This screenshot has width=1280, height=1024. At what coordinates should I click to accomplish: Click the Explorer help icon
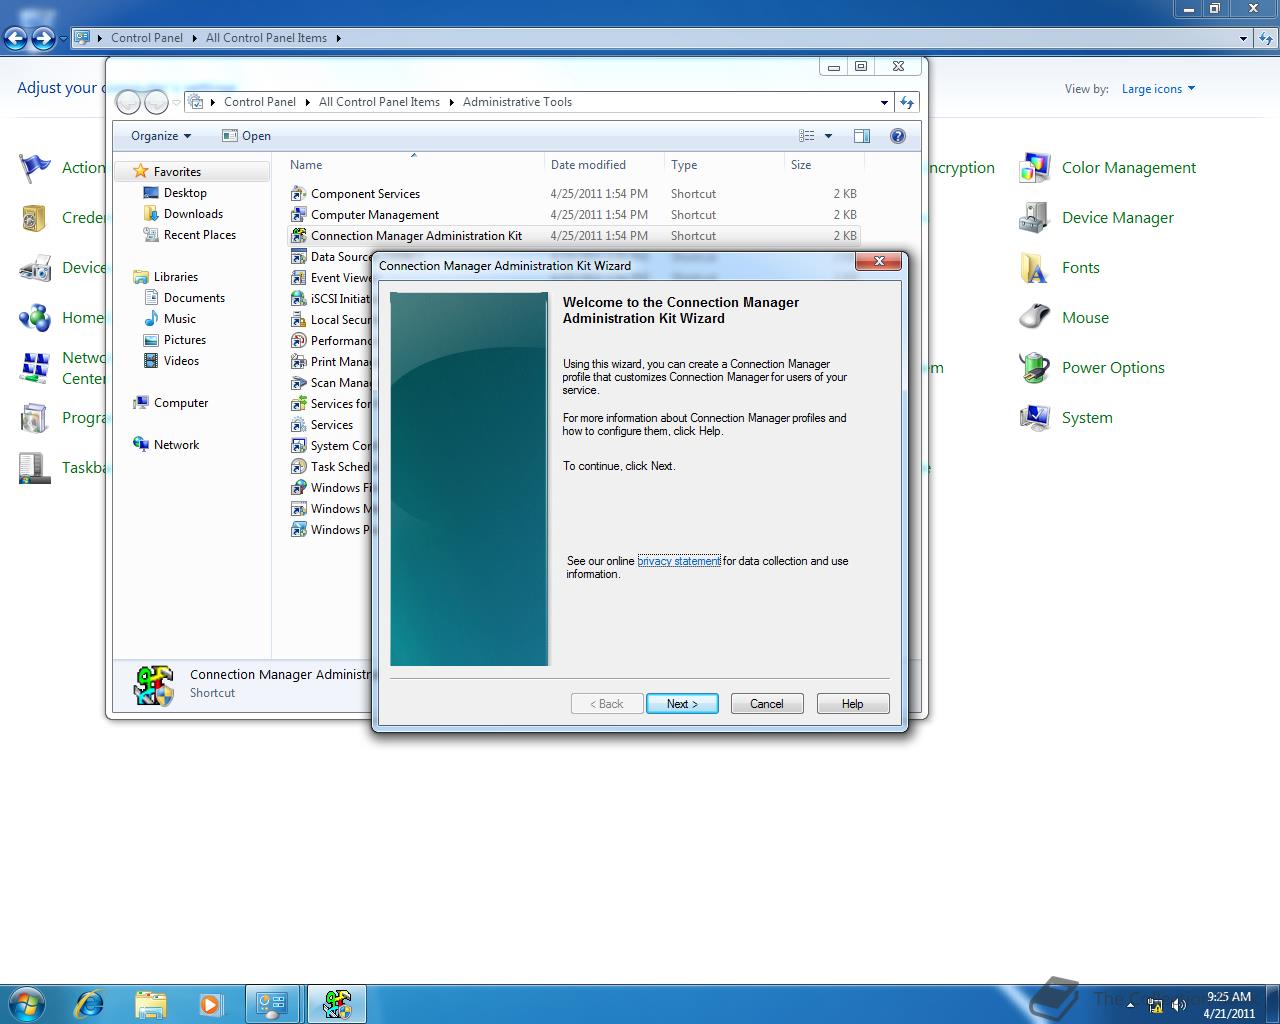click(x=898, y=136)
